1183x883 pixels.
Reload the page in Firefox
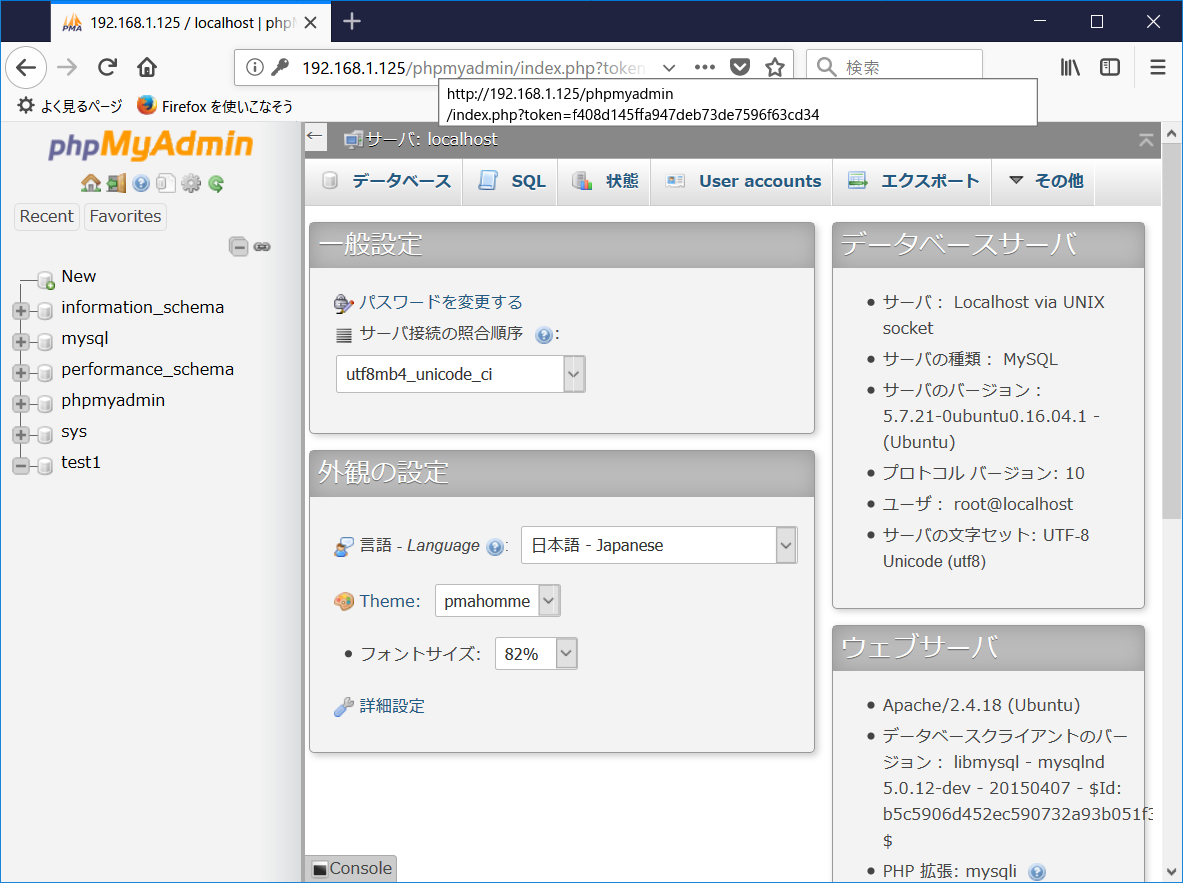107,67
